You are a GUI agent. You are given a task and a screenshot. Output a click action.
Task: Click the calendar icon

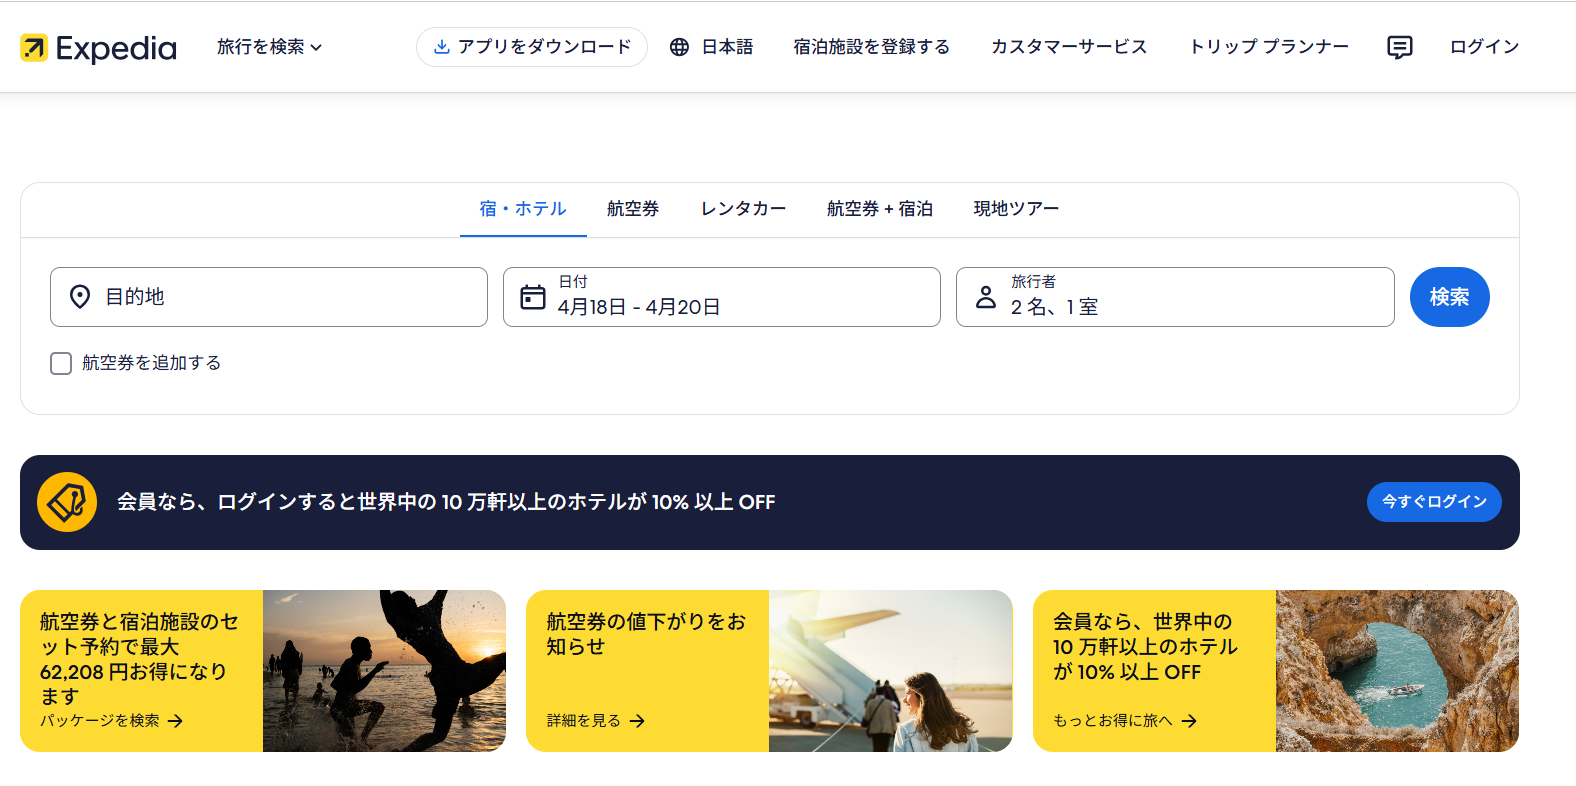(533, 297)
